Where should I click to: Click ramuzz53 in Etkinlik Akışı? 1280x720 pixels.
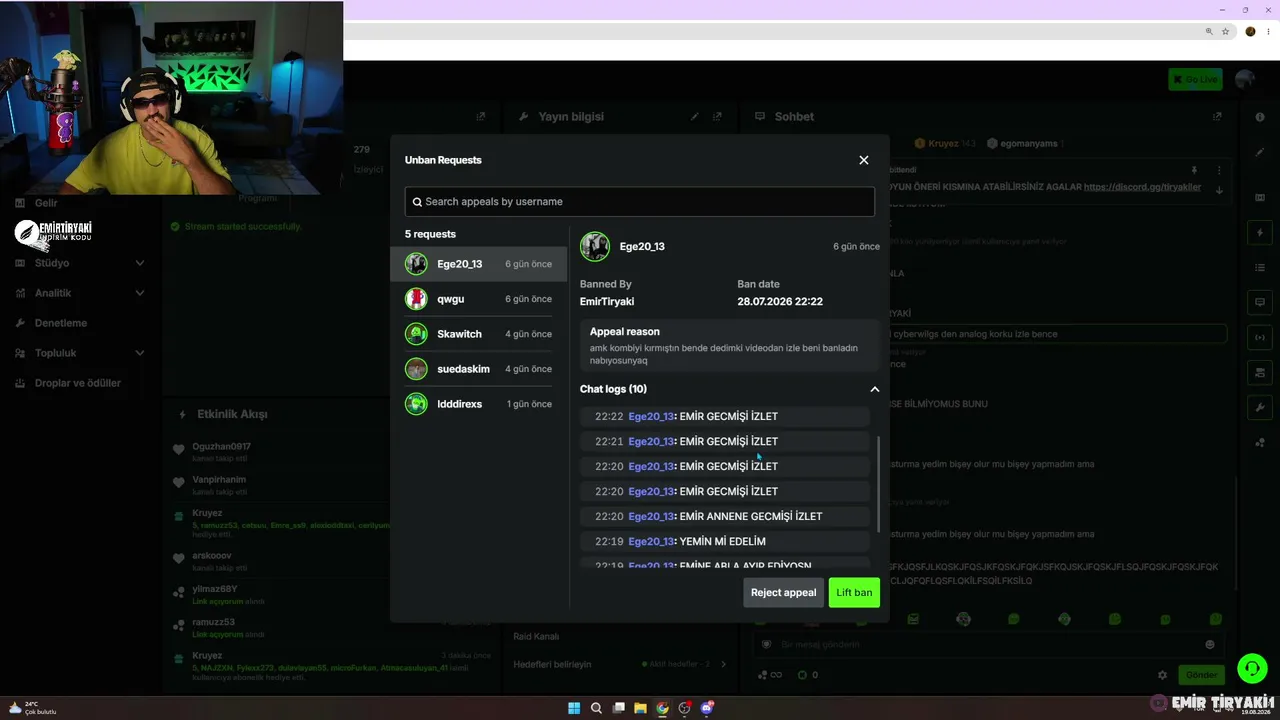click(214, 622)
